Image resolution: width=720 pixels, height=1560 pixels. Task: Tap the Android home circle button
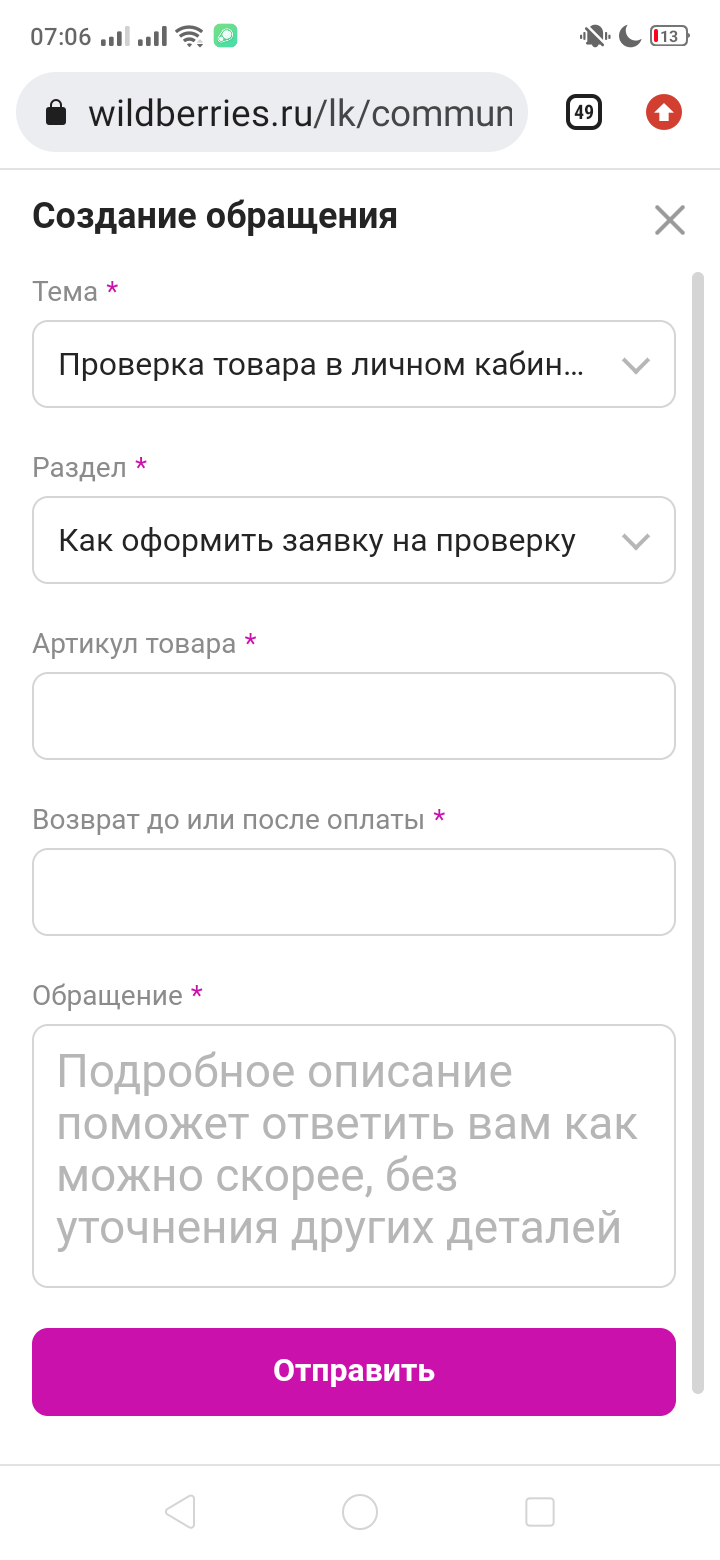point(360,1512)
